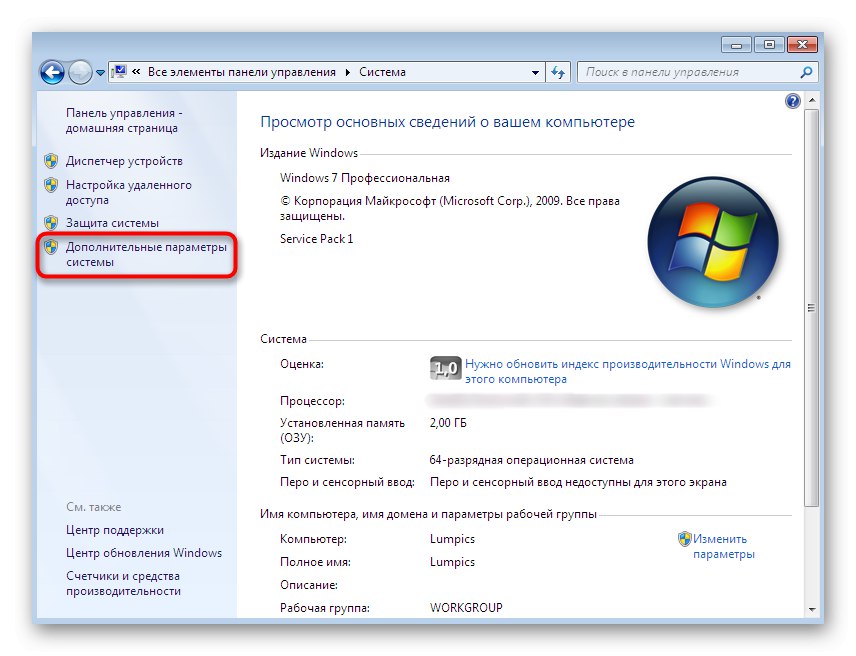Click the Windows logo orb image
Screen dimensions: 856x656
712,242
